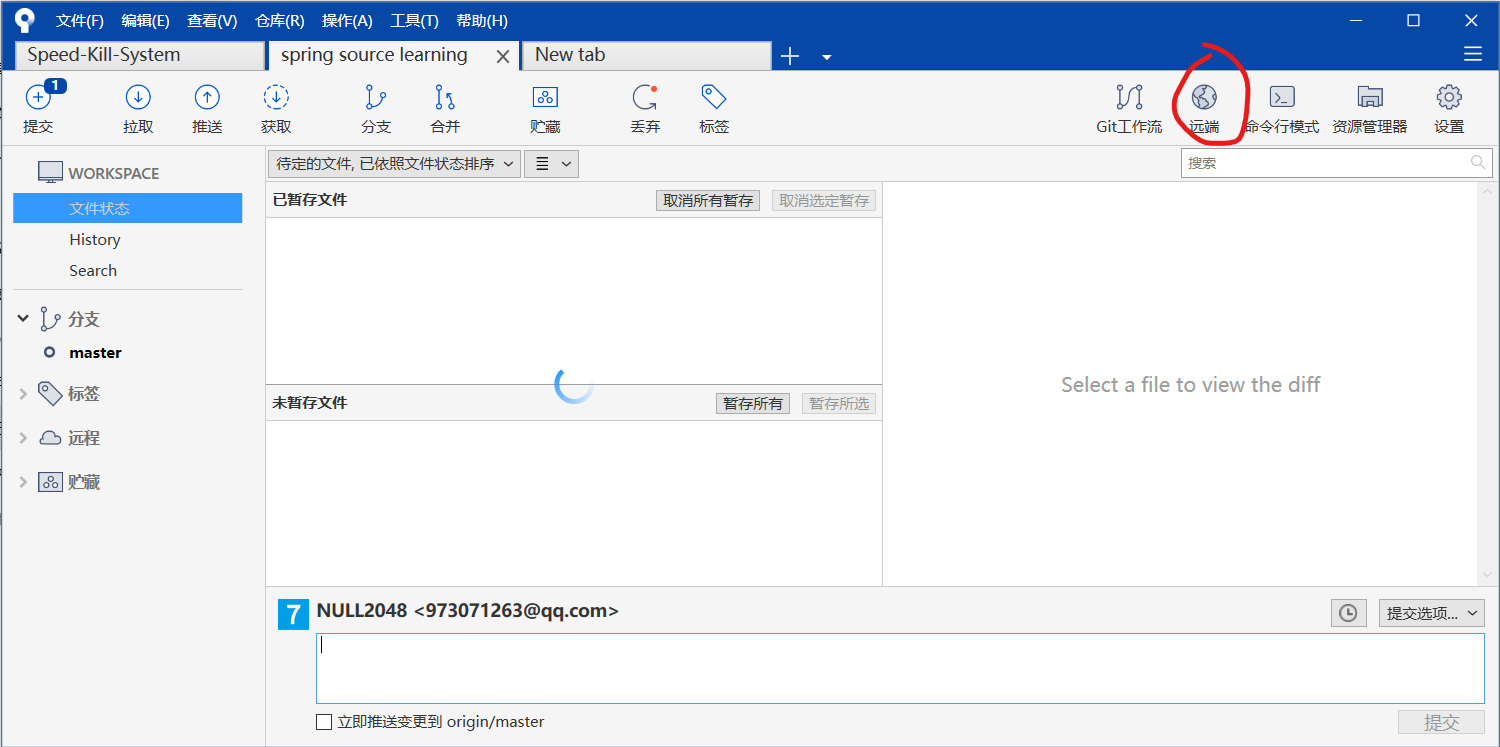Image resolution: width=1500 pixels, height=747 pixels.
Task: Click the user avatar next to NULL2048
Action: coord(293,614)
